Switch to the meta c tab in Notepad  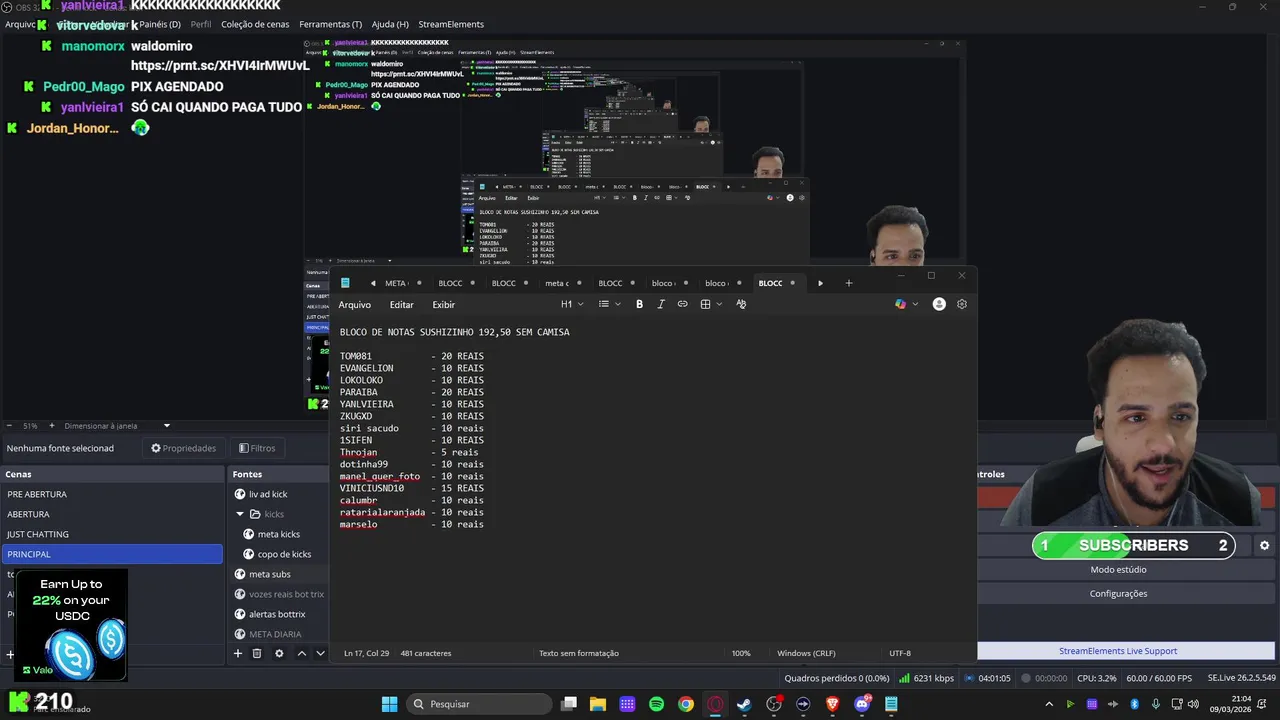(x=556, y=283)
